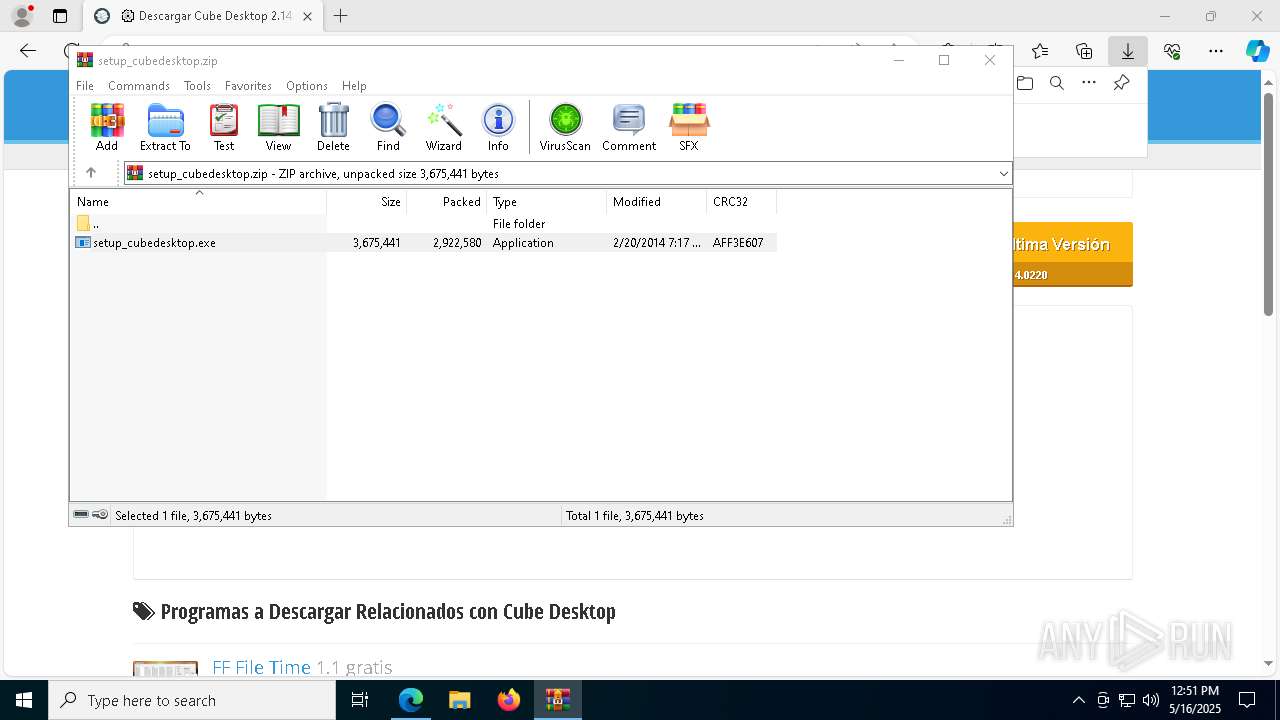Image resolution: width=1280 pixels, height=720 pixels.
Task: Open the archive Comment tool
Action: click(x=629, y=127)
